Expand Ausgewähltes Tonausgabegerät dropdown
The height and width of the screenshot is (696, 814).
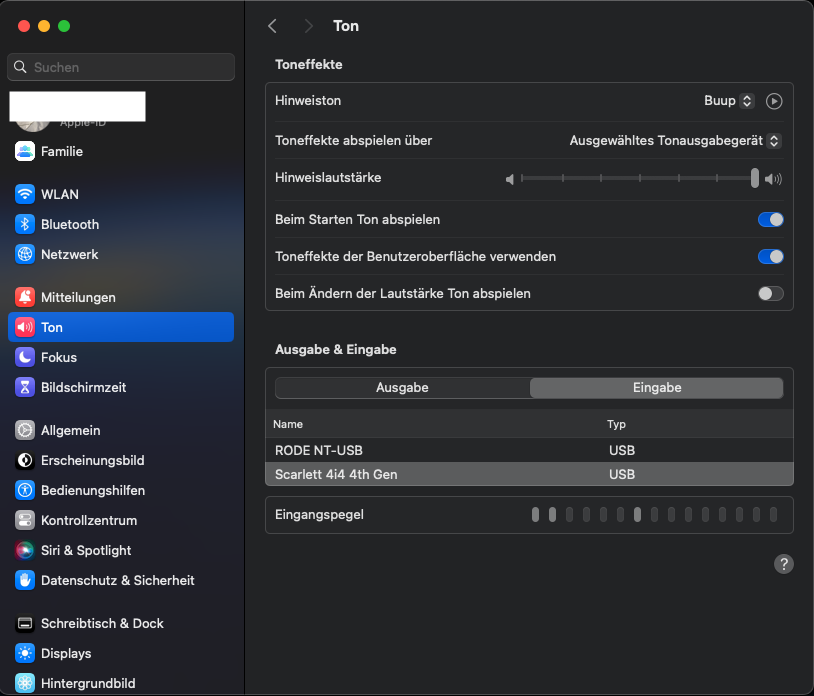pos(675,141)
